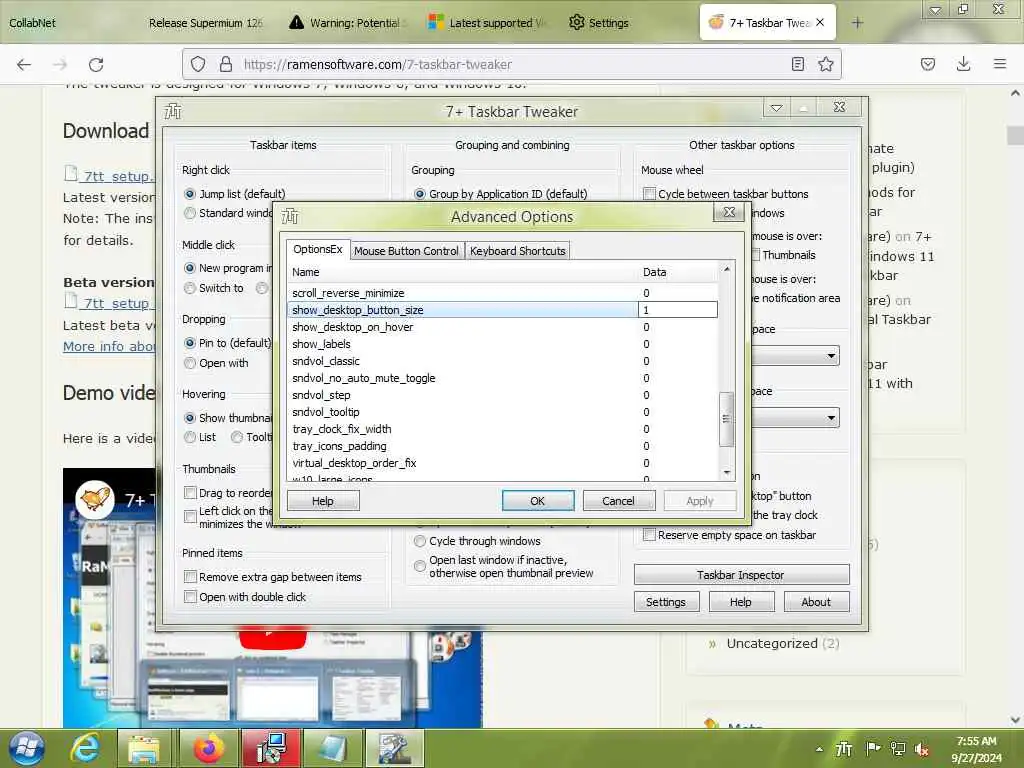
Task: Click 7+ Taskbar Tweaker tray icon
Action: point(844,749)
